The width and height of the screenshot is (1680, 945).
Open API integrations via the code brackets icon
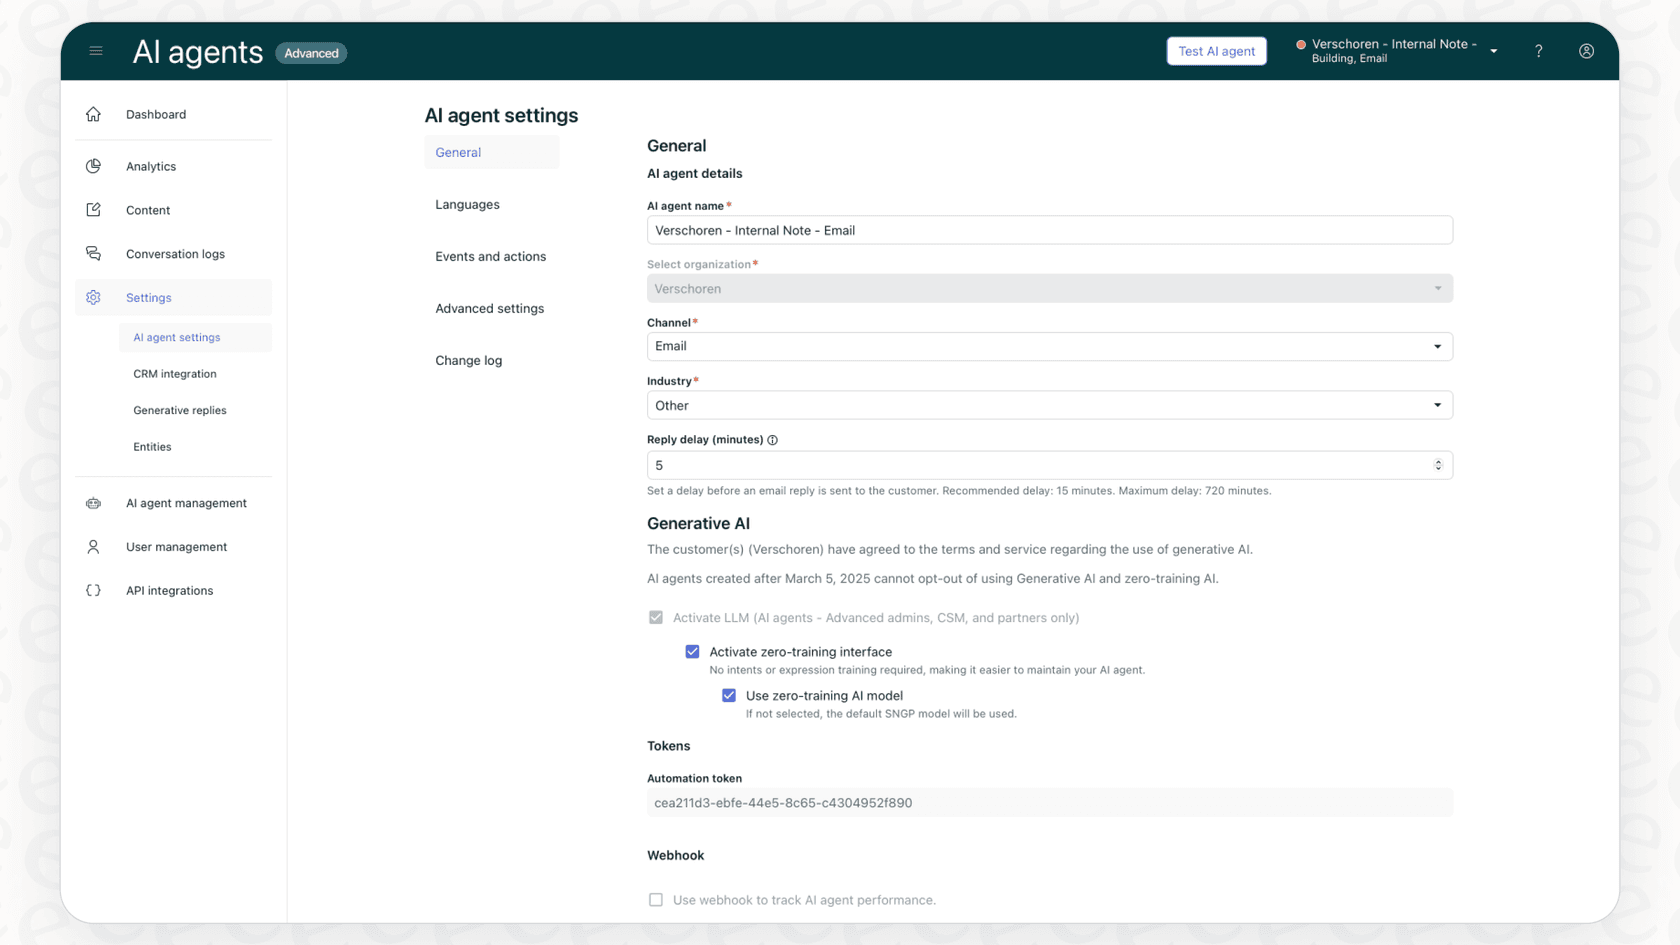point(93,590)
